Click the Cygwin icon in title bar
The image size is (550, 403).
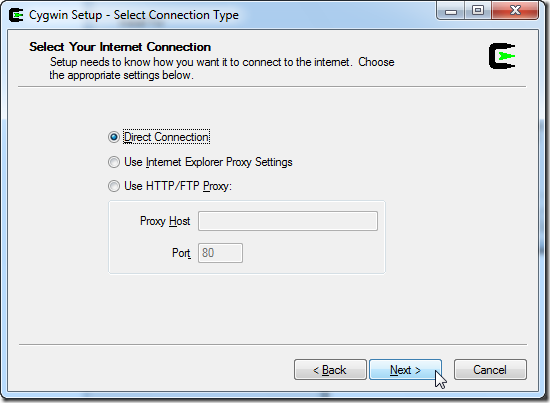(x=16, y=15)
